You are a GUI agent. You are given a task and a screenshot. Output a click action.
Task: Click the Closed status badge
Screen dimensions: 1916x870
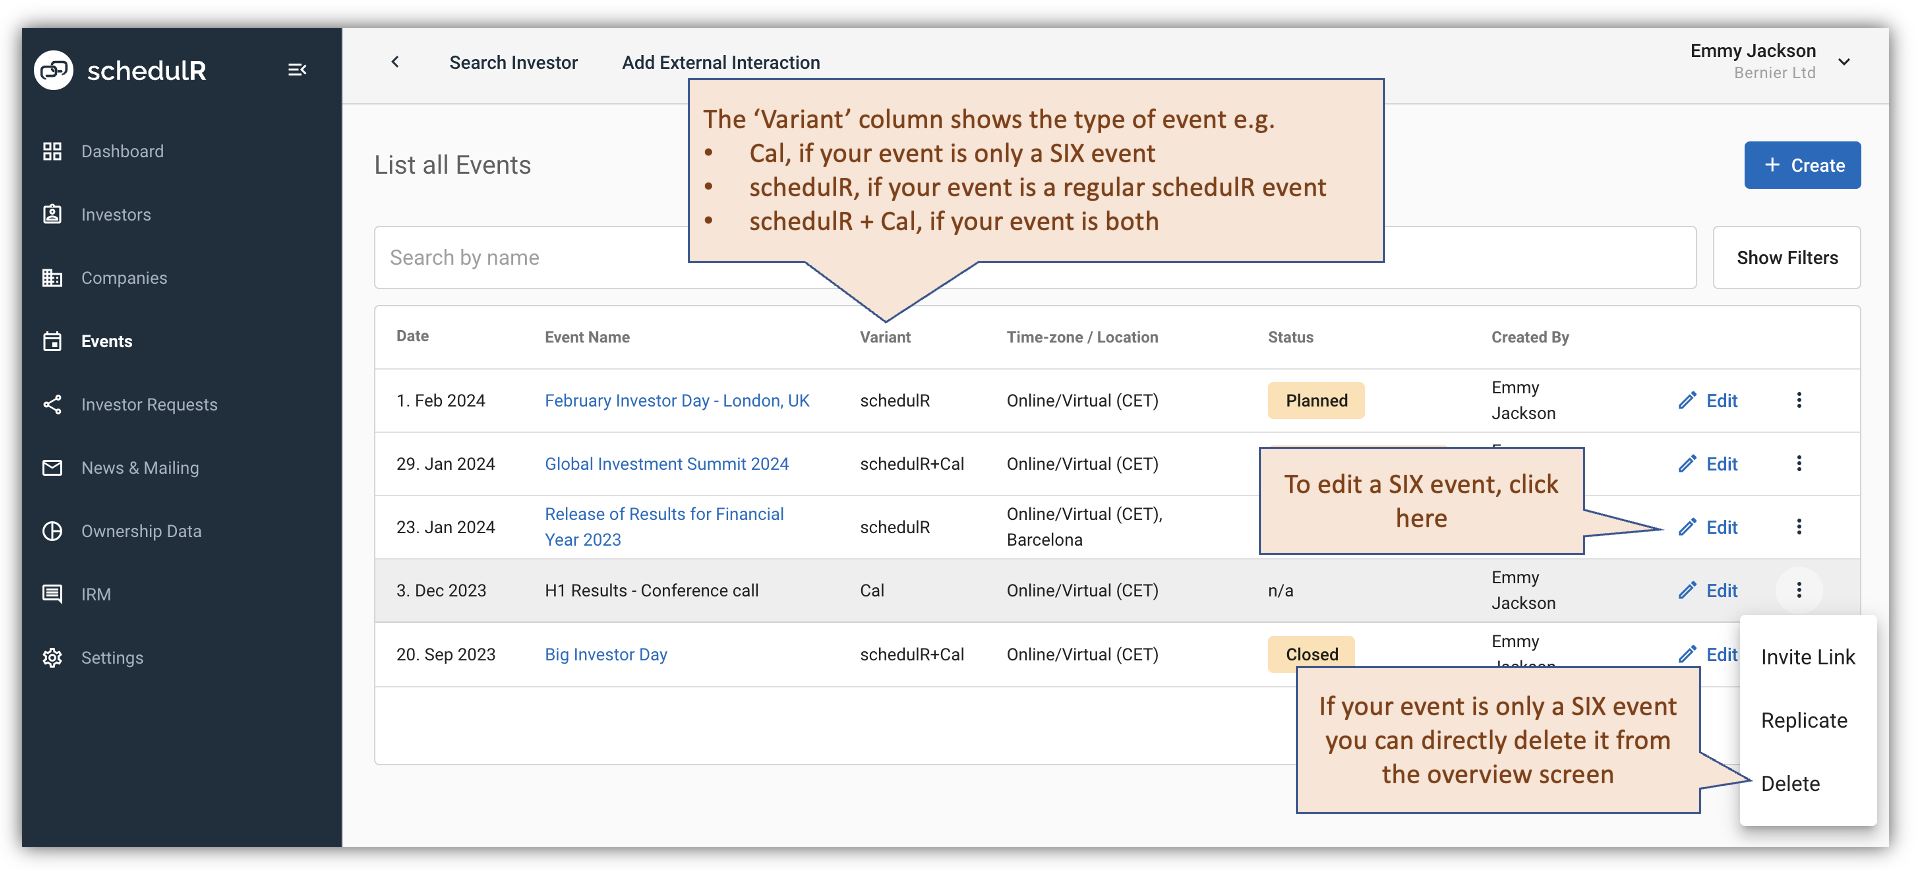[x=1311, y=654]
